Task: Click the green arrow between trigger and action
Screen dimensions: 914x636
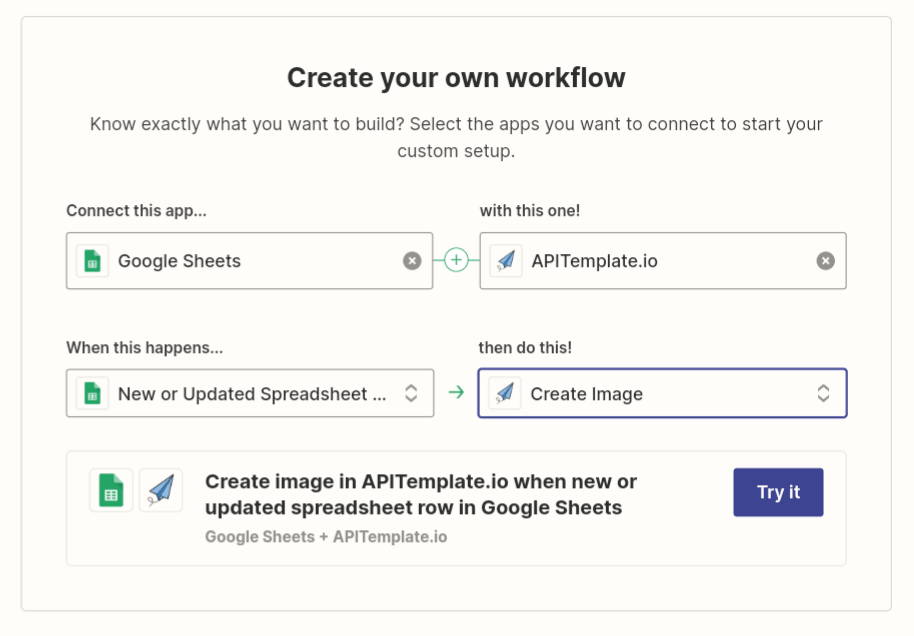Action: coord(456,392)
